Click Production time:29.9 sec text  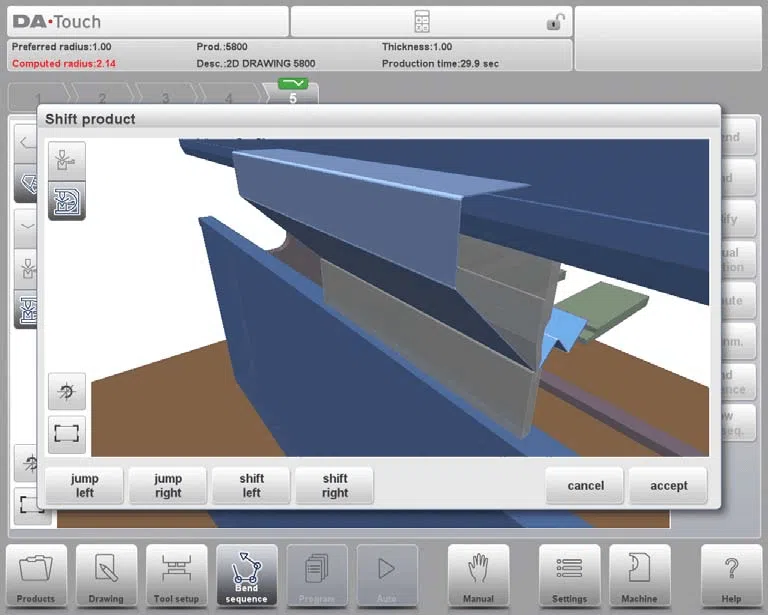(440, 64)
